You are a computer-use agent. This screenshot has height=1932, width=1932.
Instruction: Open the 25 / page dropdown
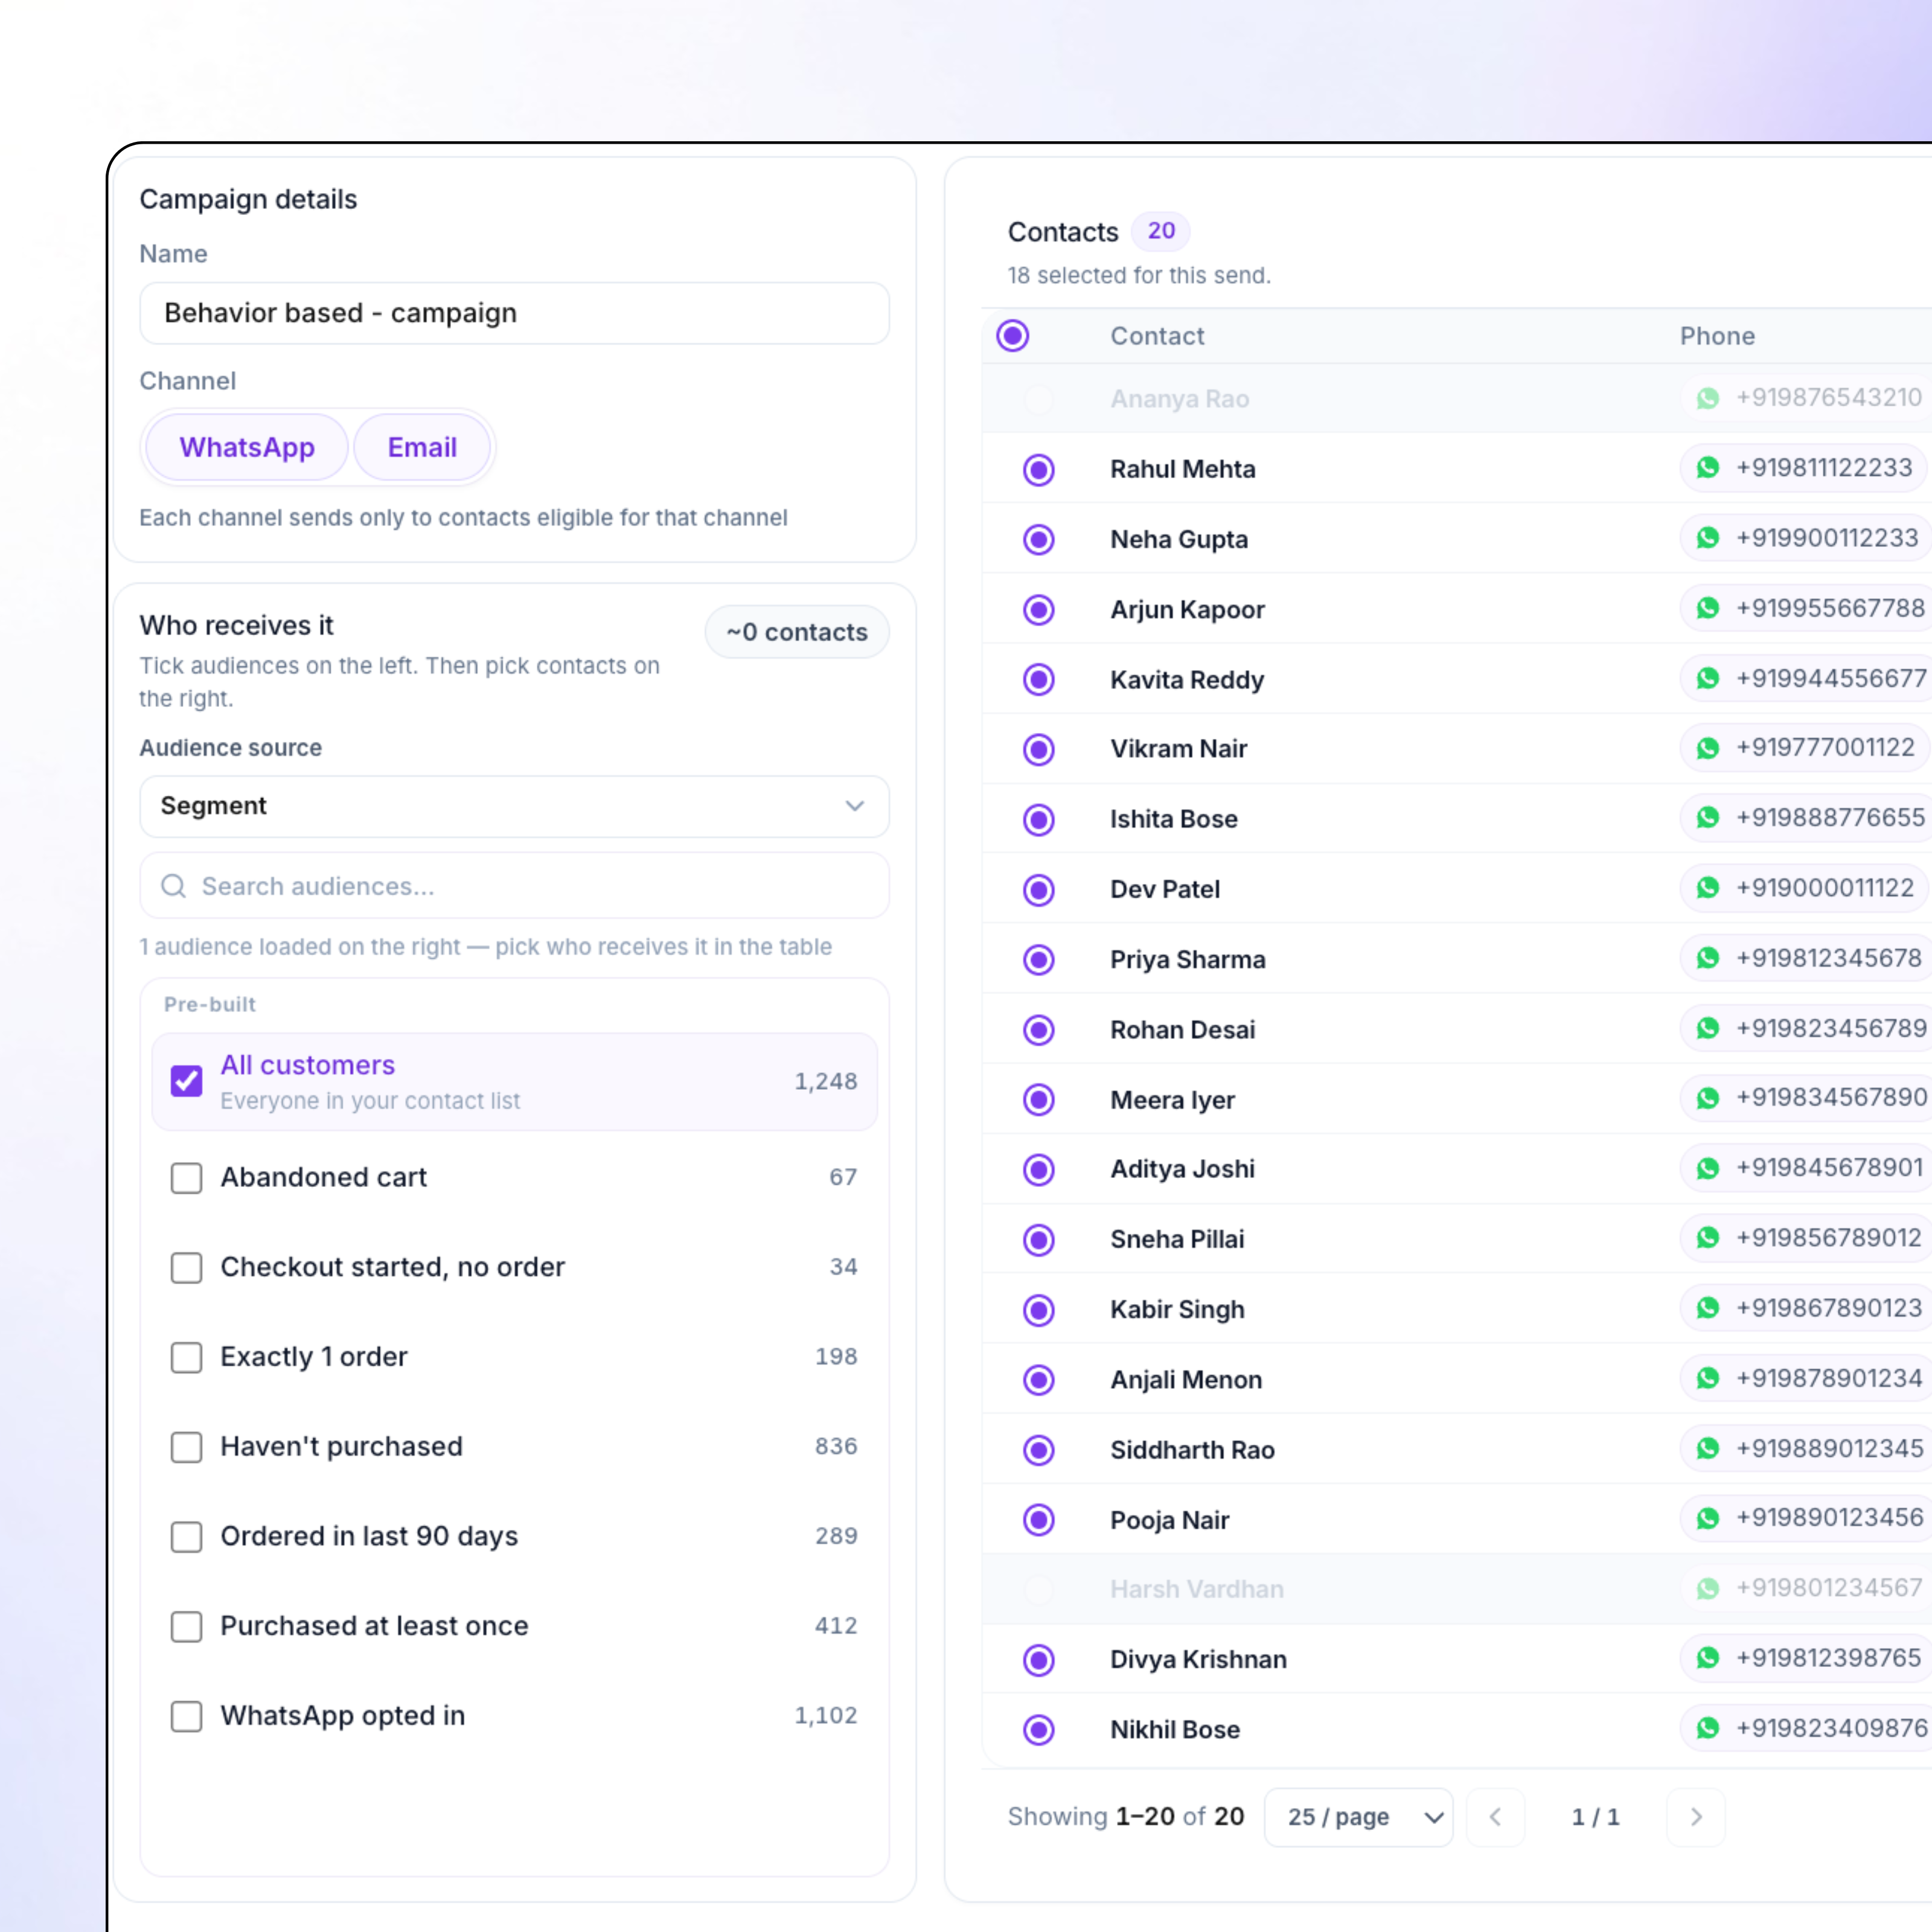(1358, 1817)
